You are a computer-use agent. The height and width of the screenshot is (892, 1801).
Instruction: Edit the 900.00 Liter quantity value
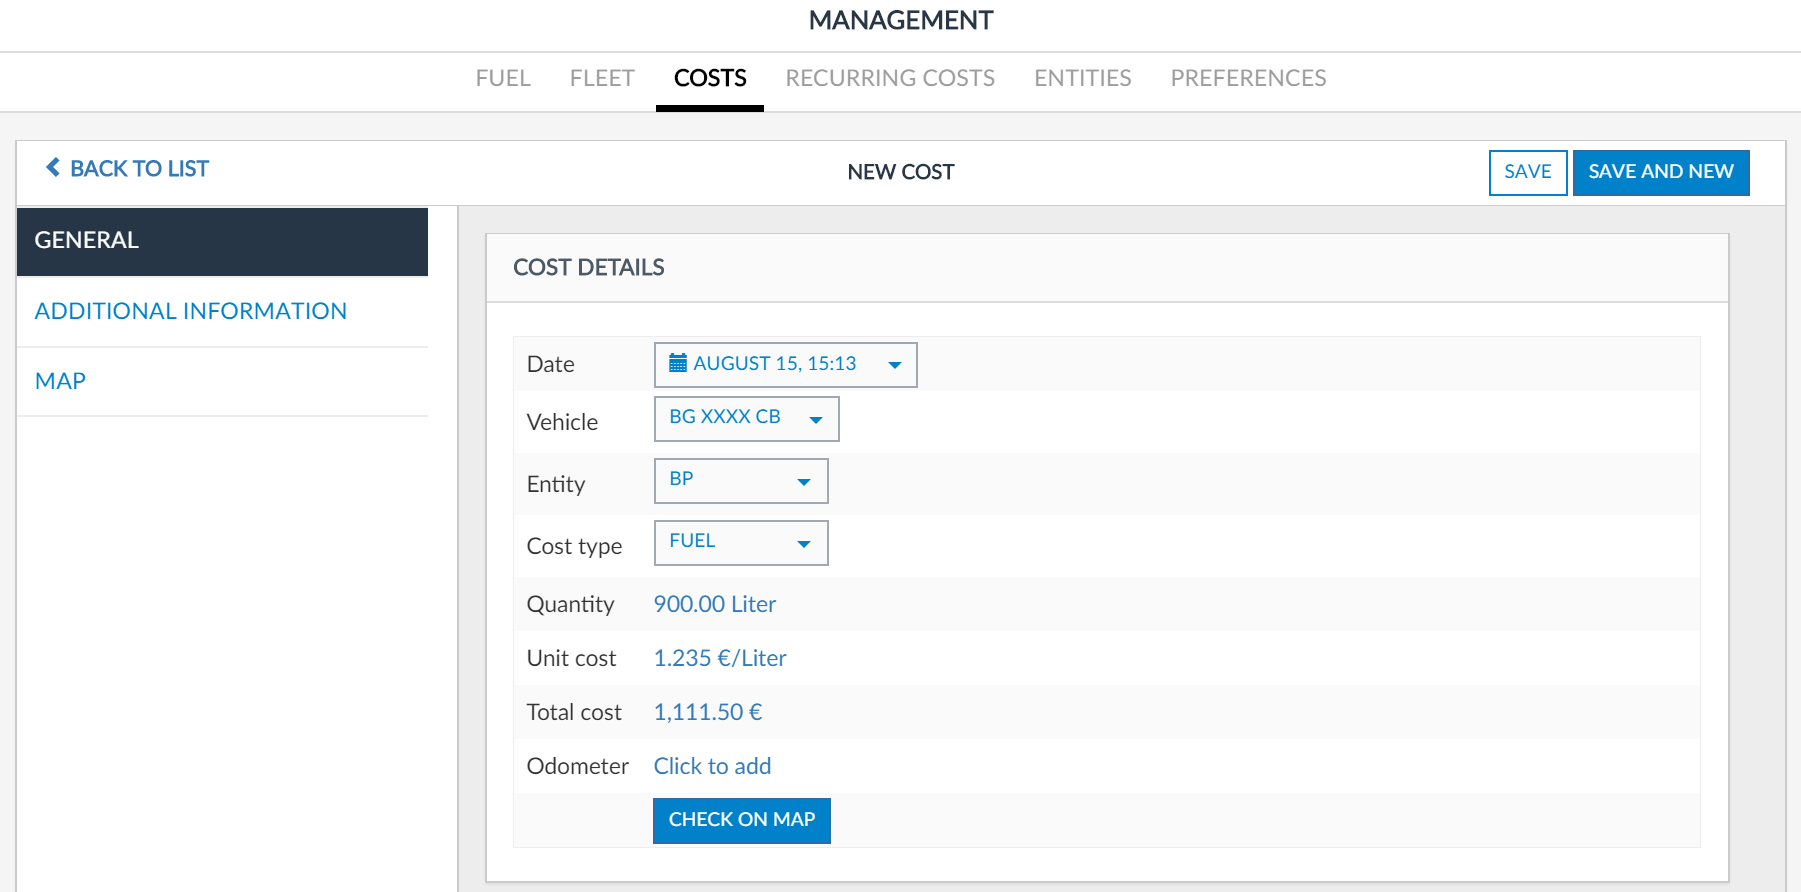[x=714, y=604]
